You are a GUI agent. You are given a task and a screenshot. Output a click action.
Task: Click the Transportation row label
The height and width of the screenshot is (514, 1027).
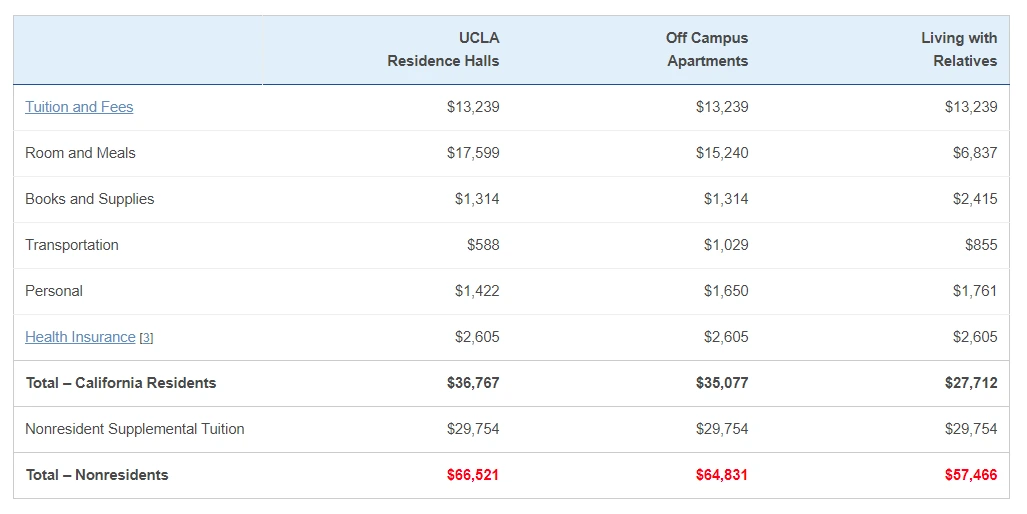pos(72,245)
